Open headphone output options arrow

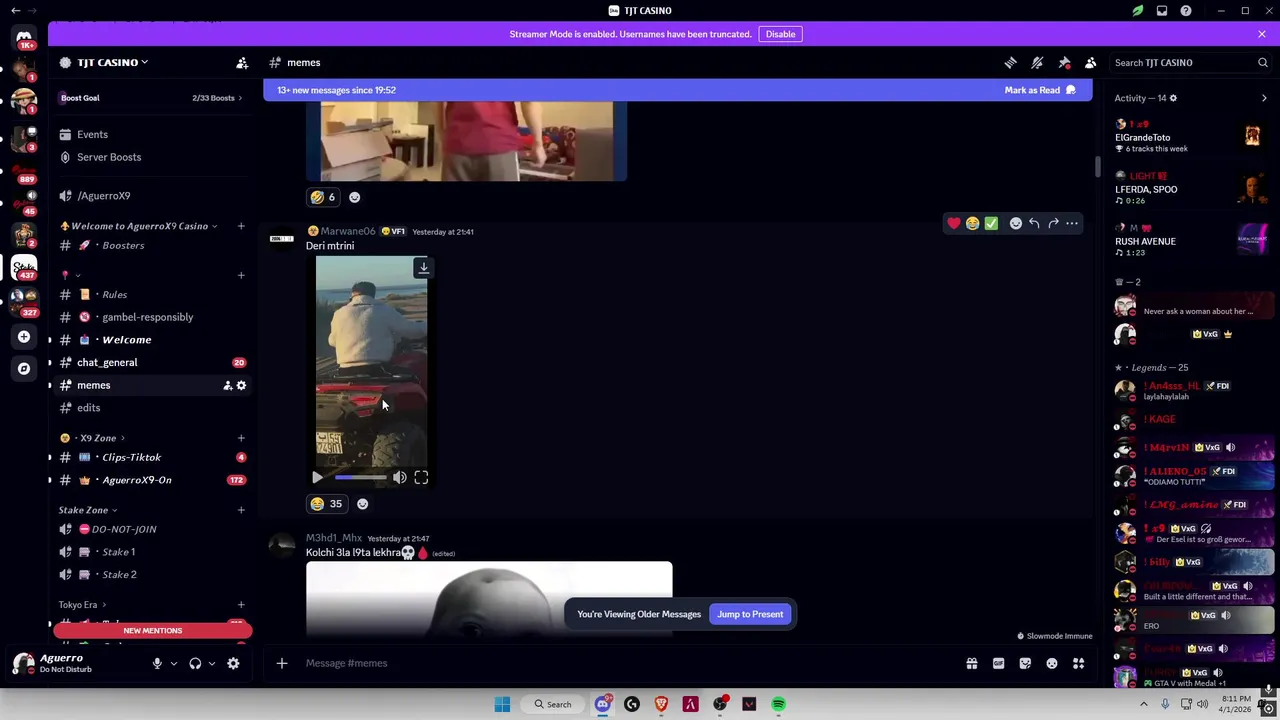(x=211, y=663)
